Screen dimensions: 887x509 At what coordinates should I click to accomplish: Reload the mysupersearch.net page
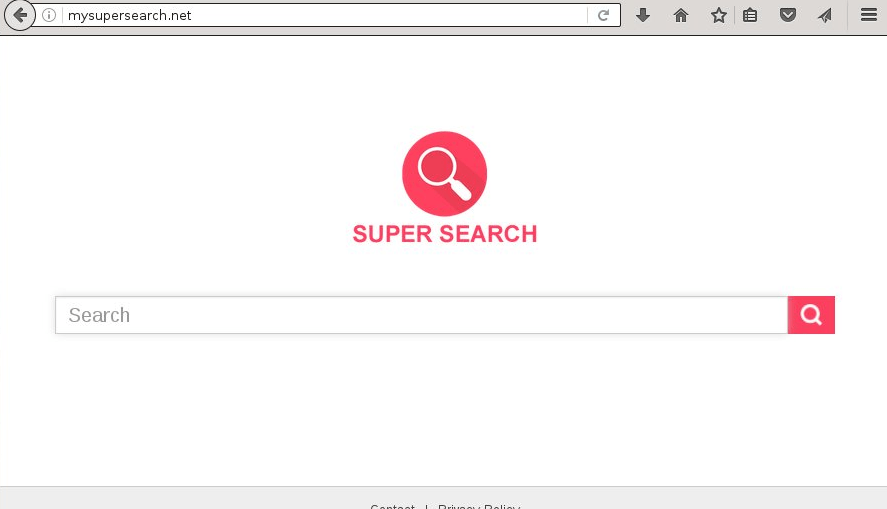(604, 15)
